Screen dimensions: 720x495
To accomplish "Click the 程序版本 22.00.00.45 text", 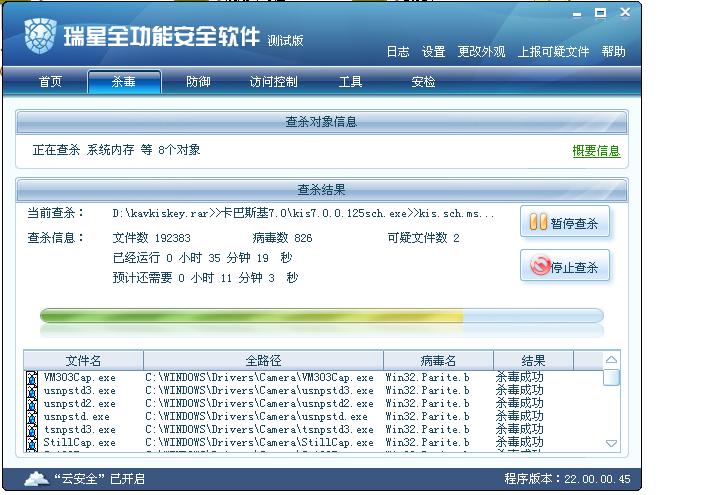I will pyautogui.click(x=567, y=479).
